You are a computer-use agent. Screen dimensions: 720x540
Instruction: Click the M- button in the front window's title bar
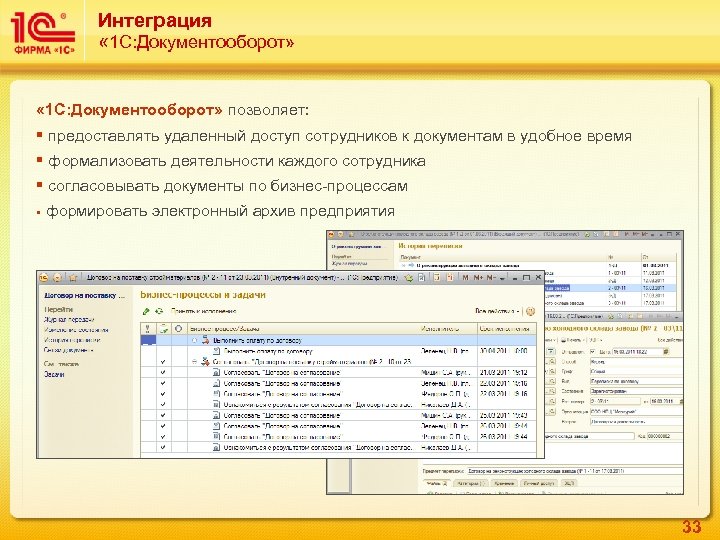[491, 277]
